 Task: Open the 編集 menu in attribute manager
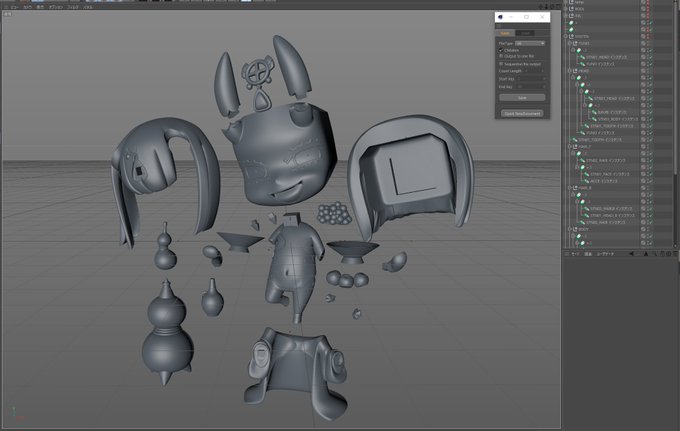[x=588, y=254]
